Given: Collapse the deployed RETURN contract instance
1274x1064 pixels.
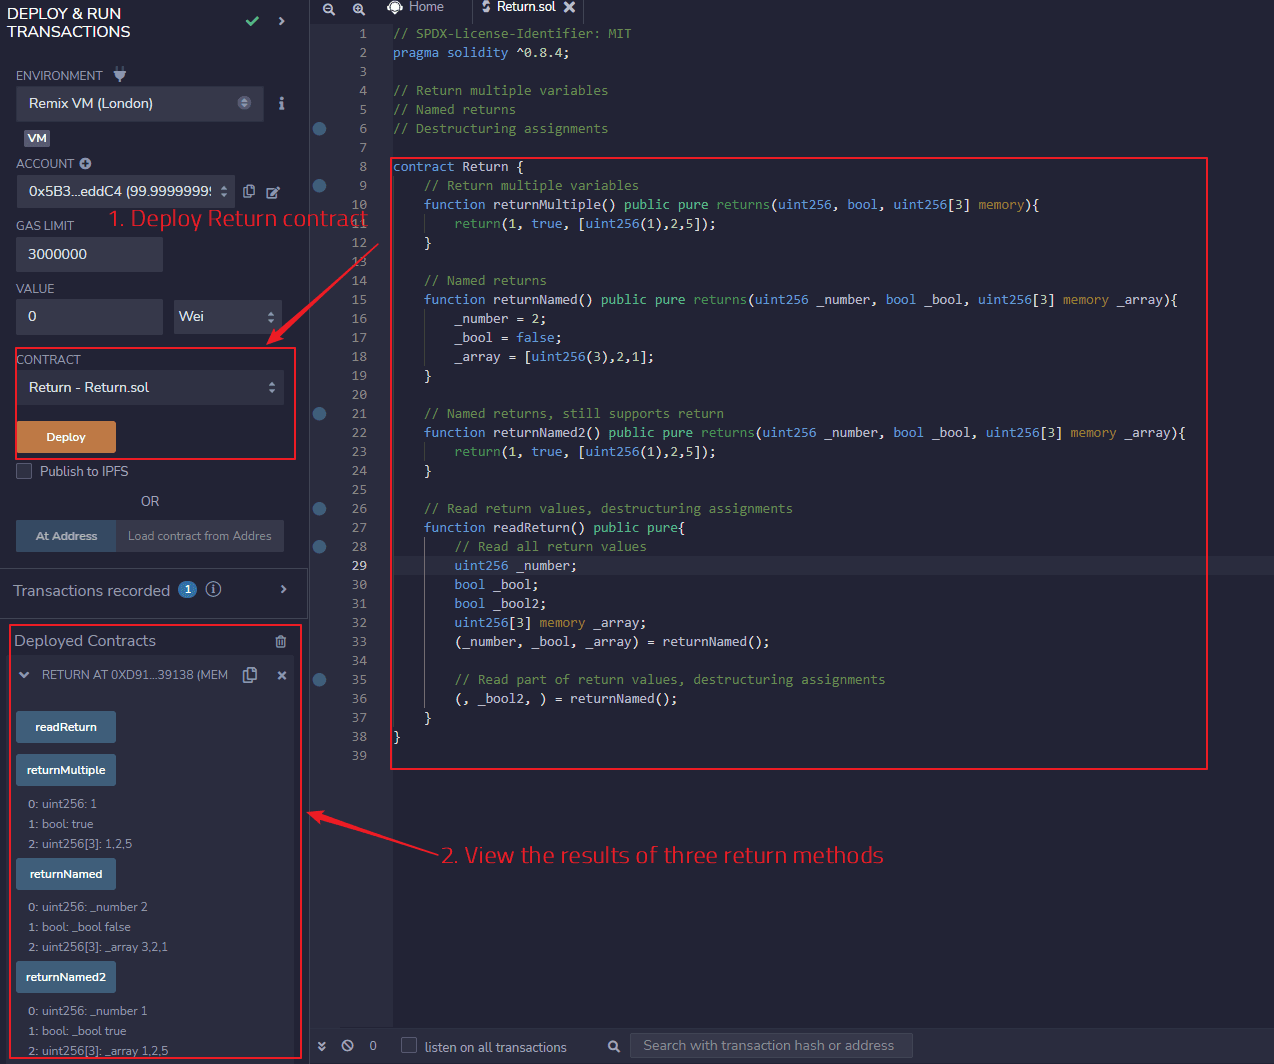Looking at the screenshot, I should pos(24,675).
